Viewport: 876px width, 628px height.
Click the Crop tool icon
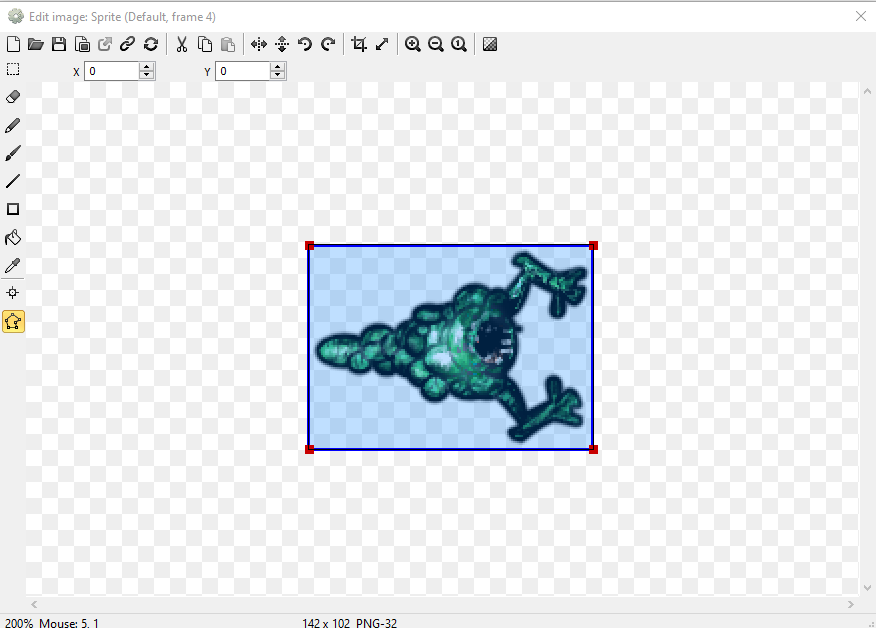pos(359,44)
